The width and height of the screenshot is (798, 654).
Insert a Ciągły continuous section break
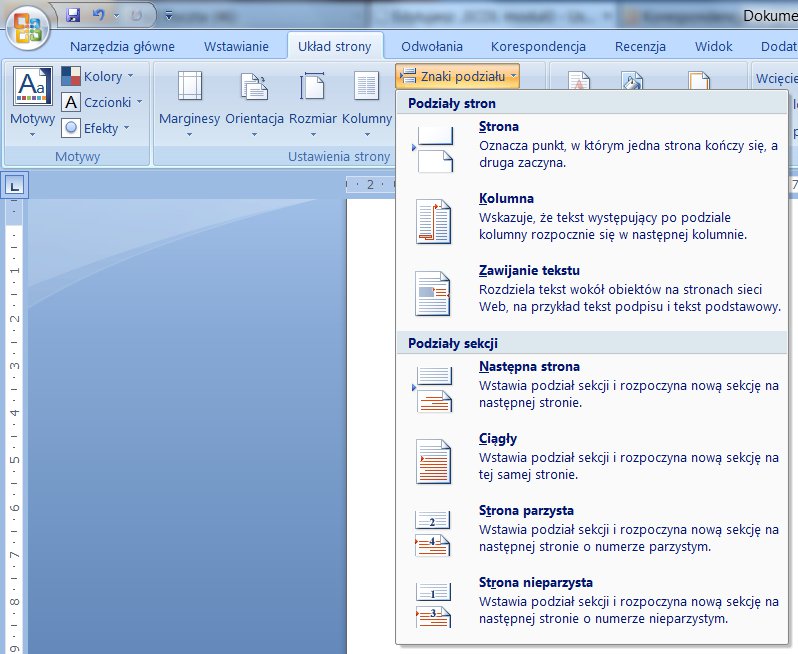[x=592, y=460]
